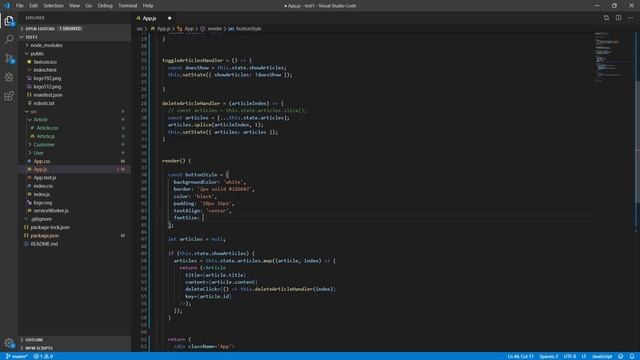Collapse the TEST1 project folder
Screen dimensions: 640x360
pyautogui.click(x=74, y=37)
